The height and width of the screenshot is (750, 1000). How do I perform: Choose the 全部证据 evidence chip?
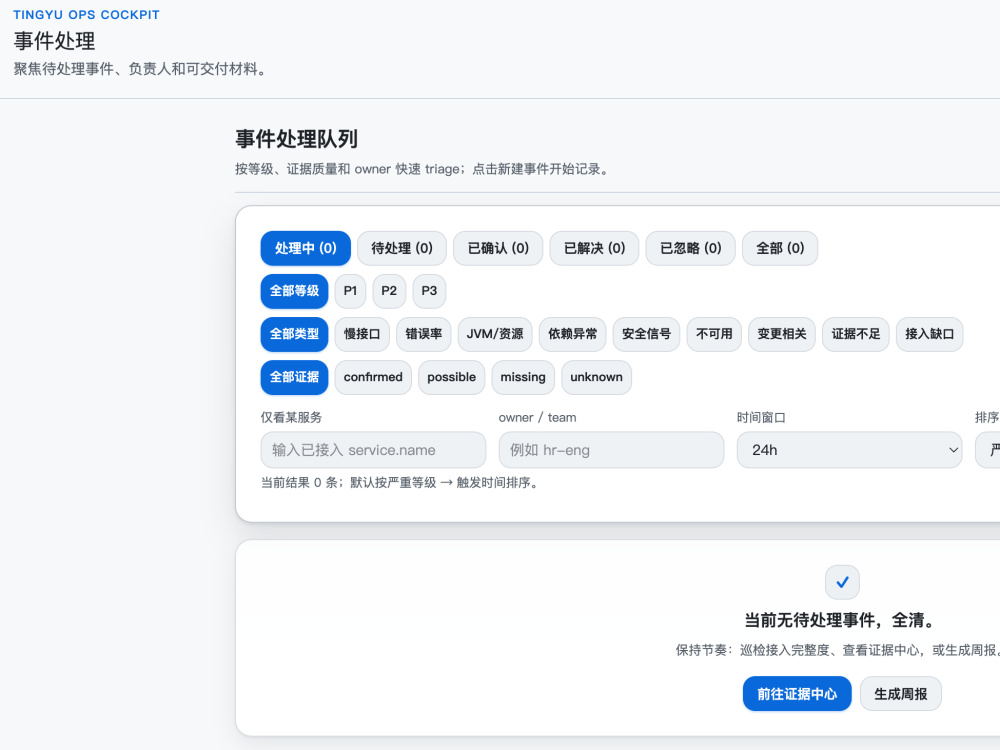point(295,378)
